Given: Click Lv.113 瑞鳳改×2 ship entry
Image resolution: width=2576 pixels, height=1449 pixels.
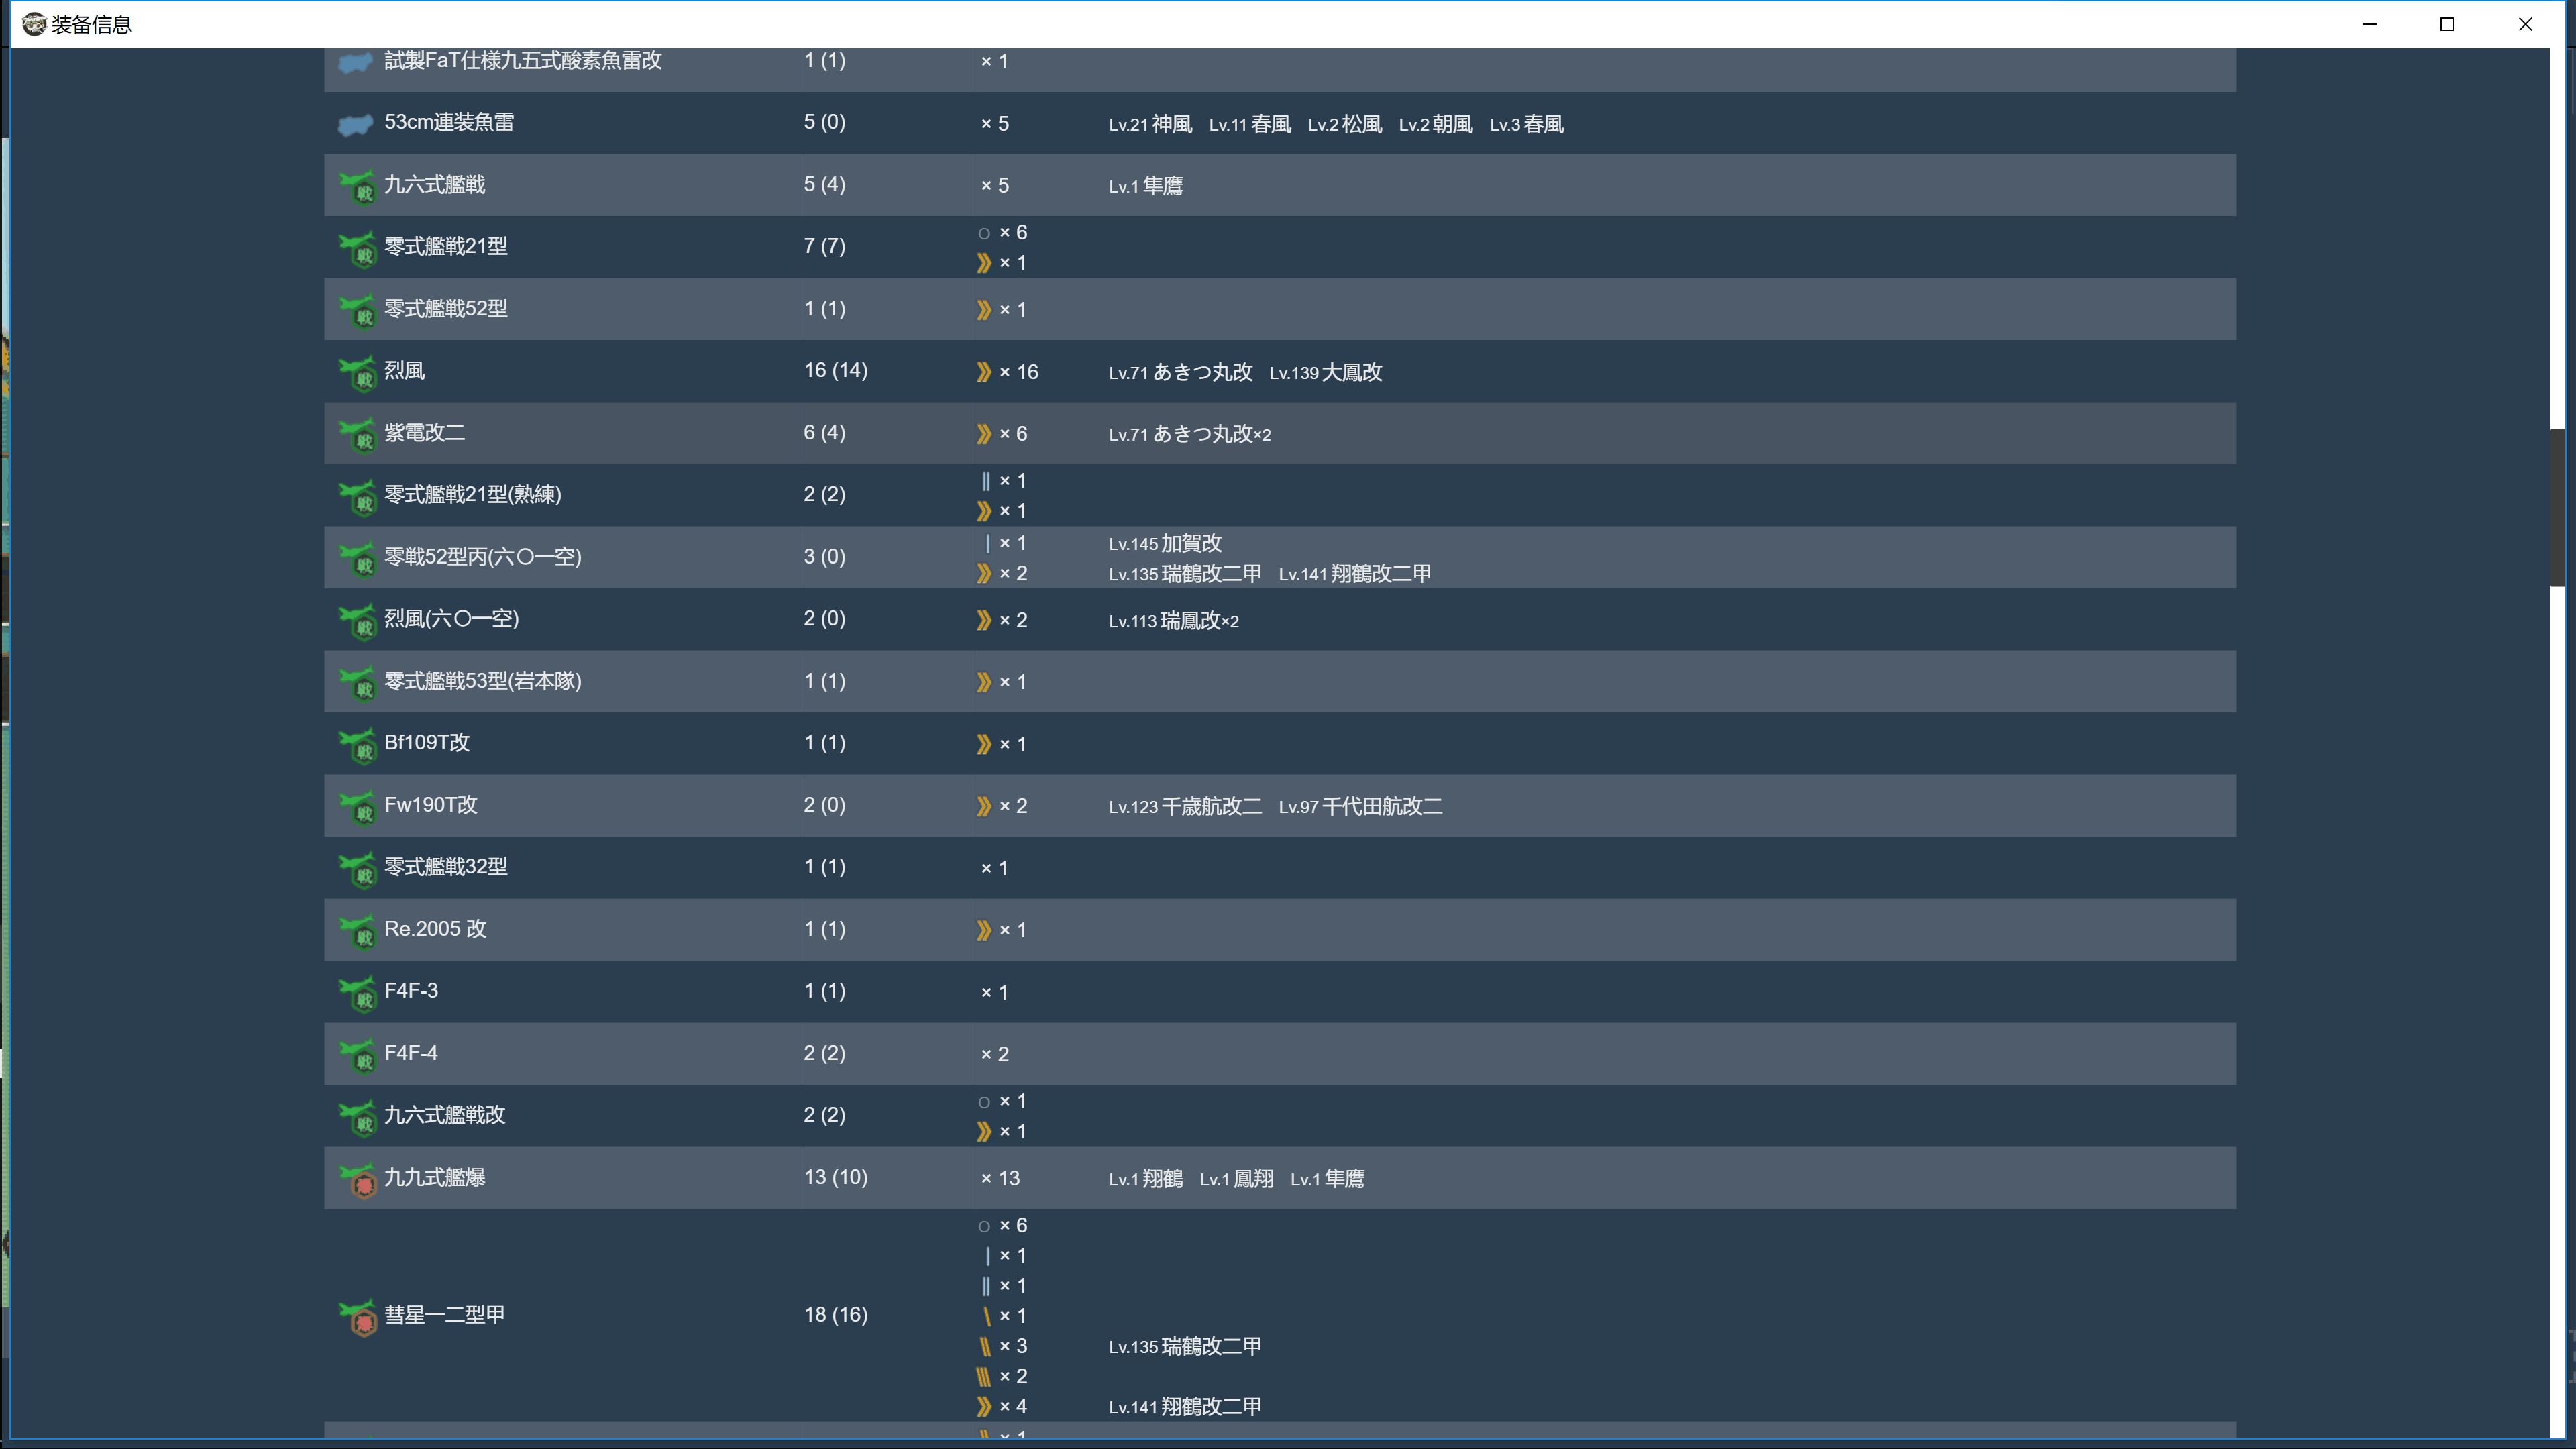Looking at the screenshot, I should click(1174, 620).
